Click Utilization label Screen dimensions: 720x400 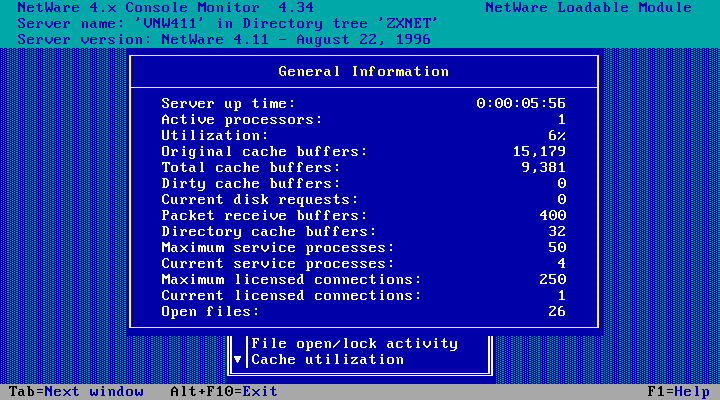[x=214, y=136]
